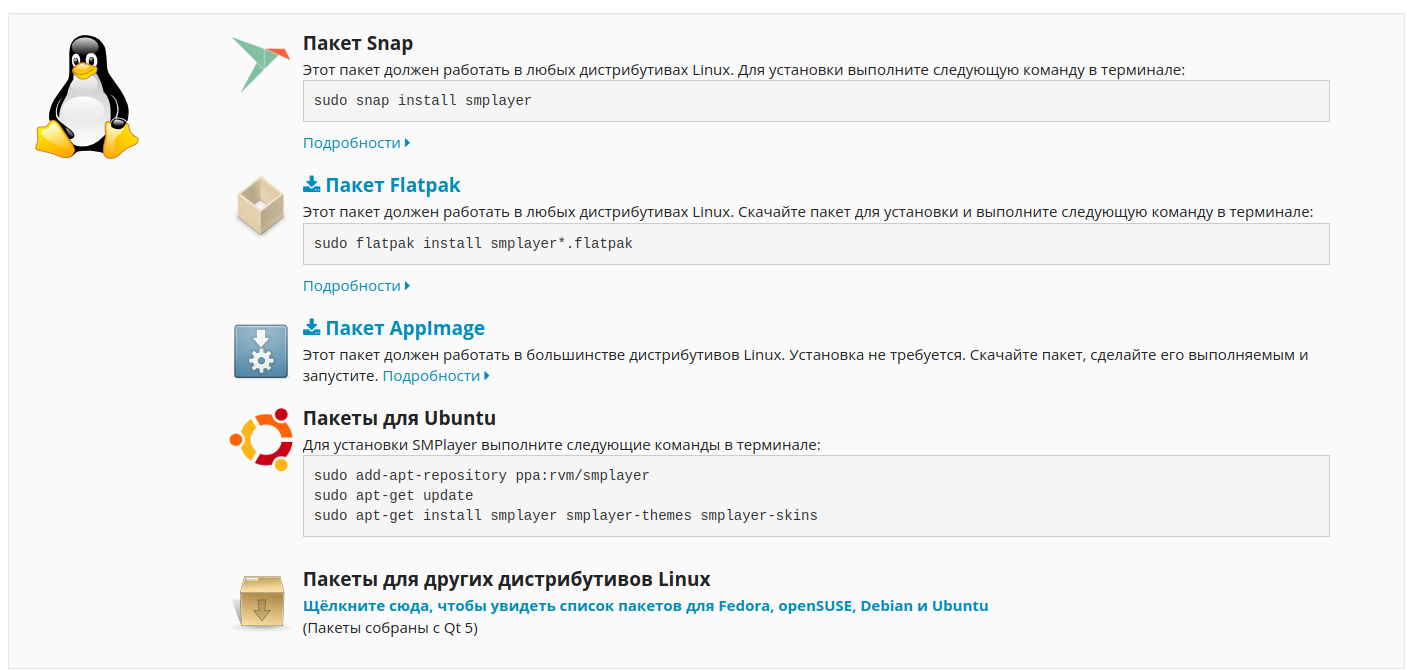The height and width of the screenshot is (670, 1407).
Task: Click the Flatpak cardboard box icon
Action: click(x=261, y=205)
